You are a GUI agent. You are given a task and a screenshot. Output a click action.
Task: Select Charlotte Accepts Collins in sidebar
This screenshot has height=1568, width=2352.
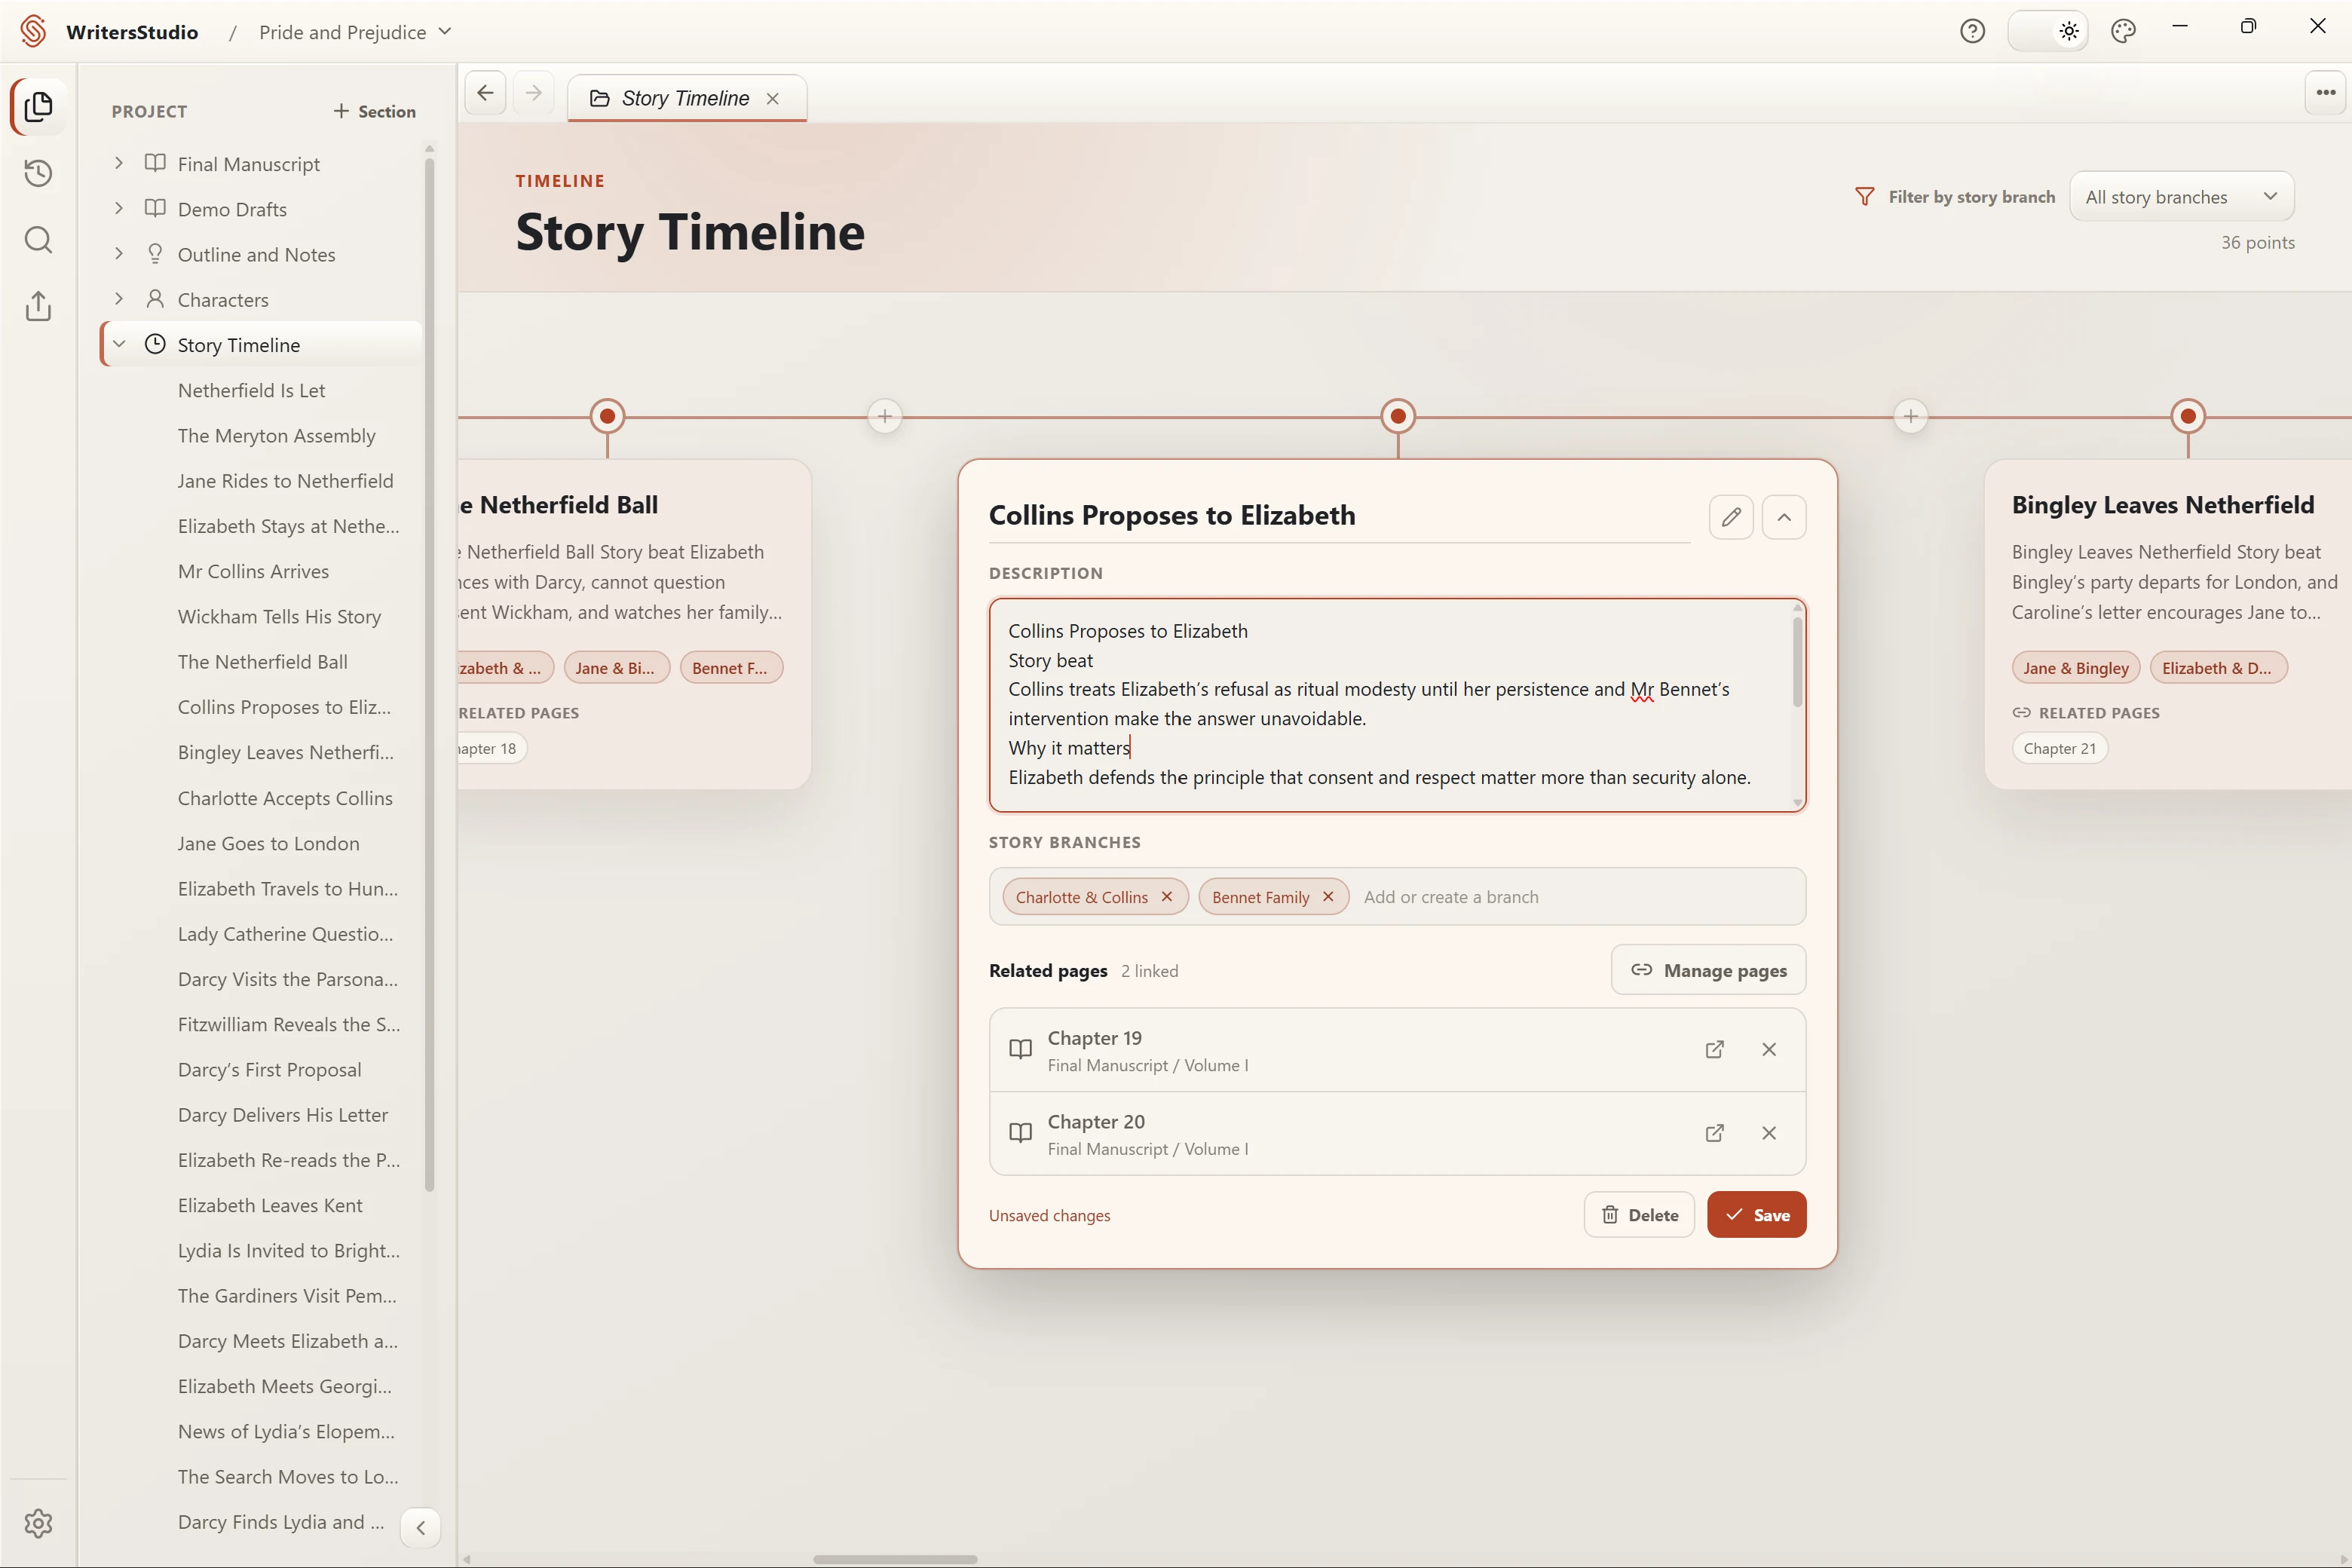(285, 798)
